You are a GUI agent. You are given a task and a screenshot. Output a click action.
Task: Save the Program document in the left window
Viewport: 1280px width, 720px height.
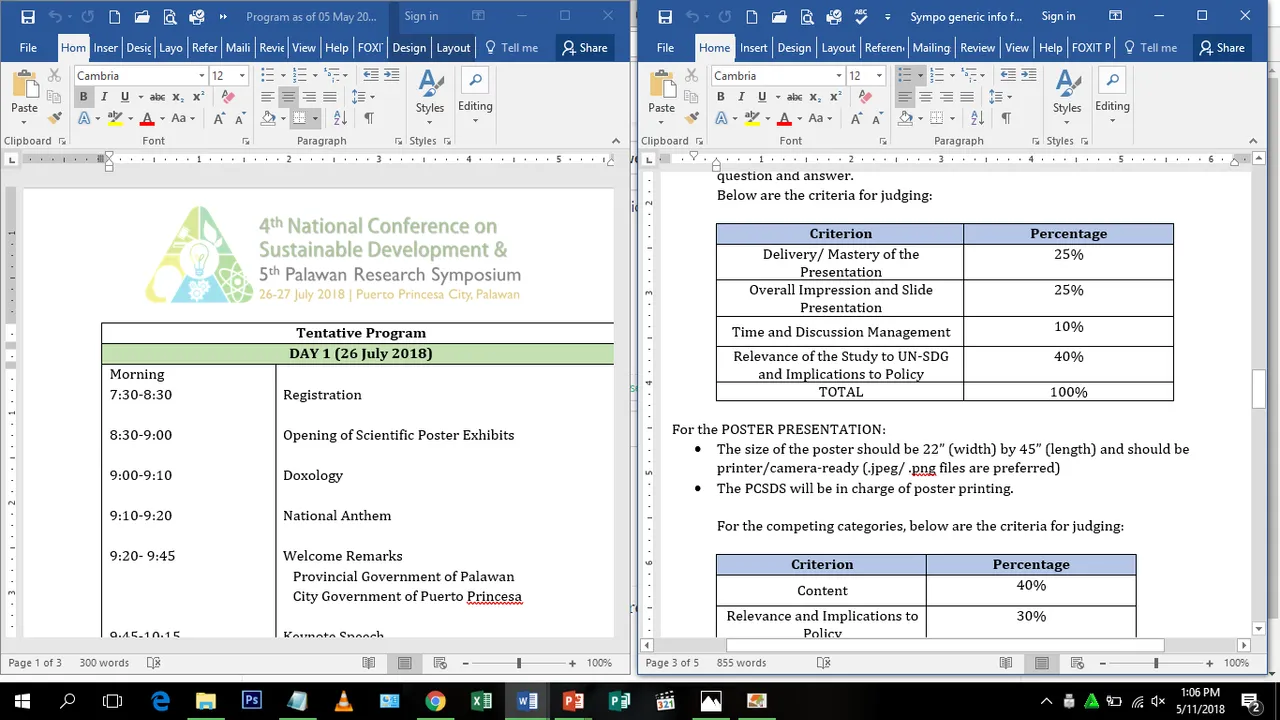coord(27,16)
